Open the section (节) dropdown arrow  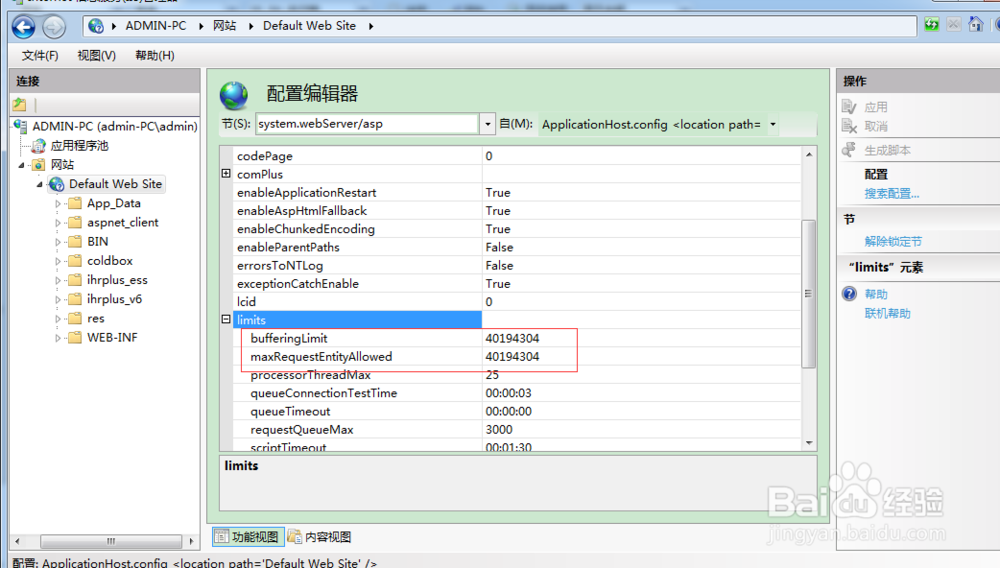487,124
